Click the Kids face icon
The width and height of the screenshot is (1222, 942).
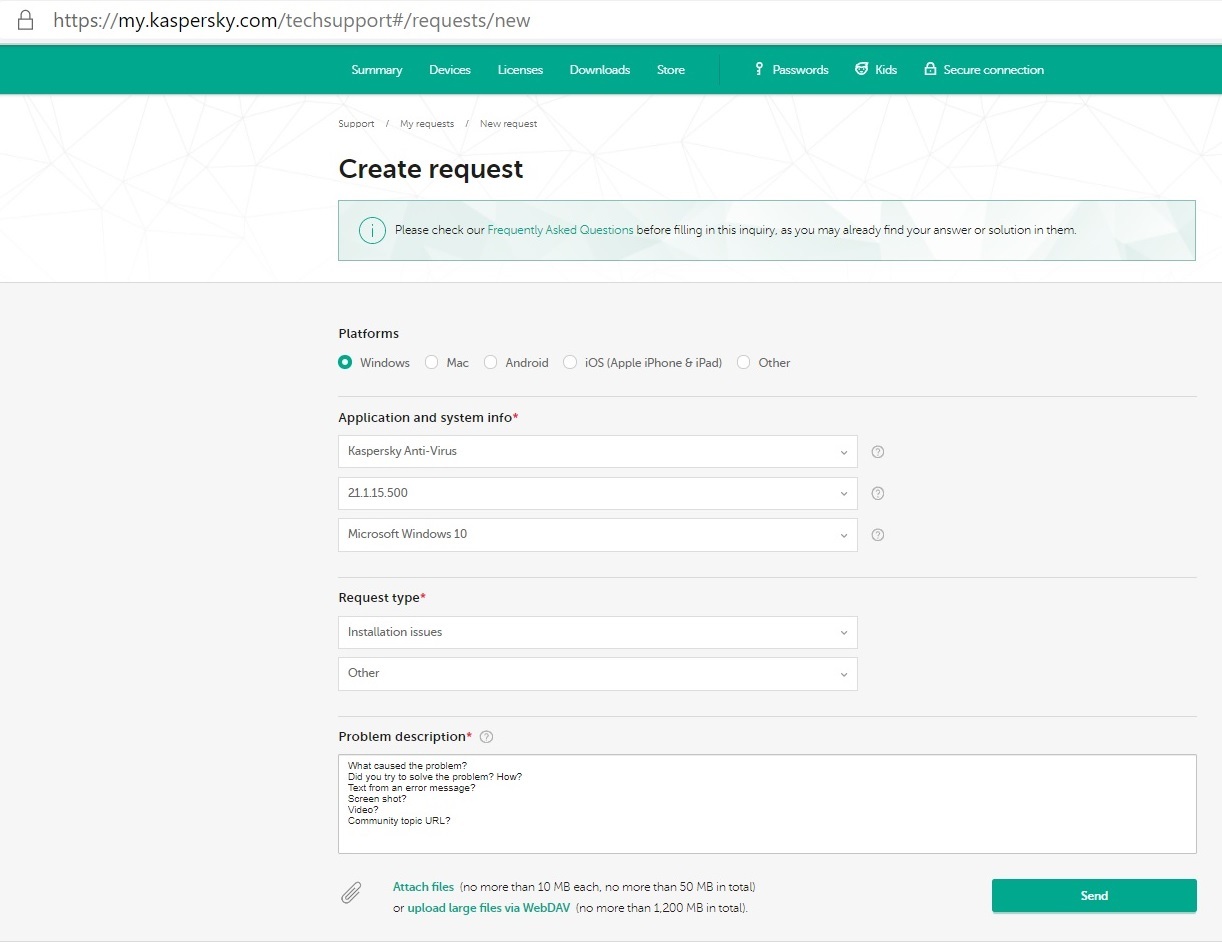[x=861, y=69]
